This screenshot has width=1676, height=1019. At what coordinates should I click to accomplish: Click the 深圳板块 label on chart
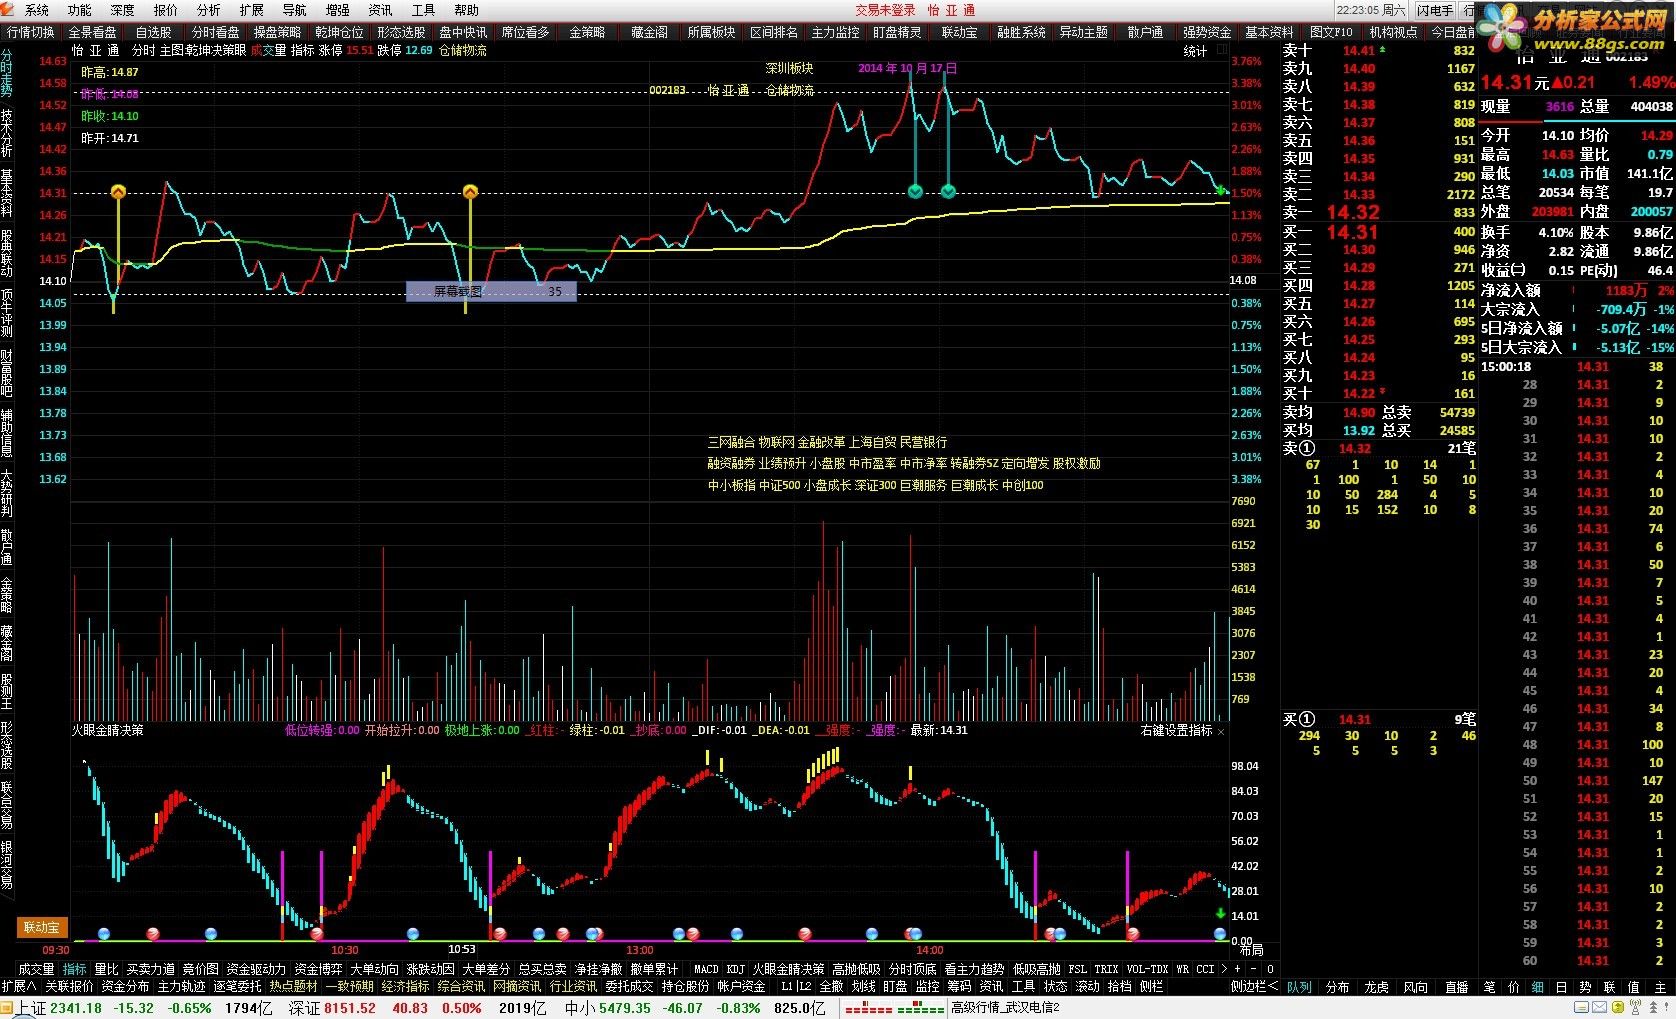coord(789,68)
